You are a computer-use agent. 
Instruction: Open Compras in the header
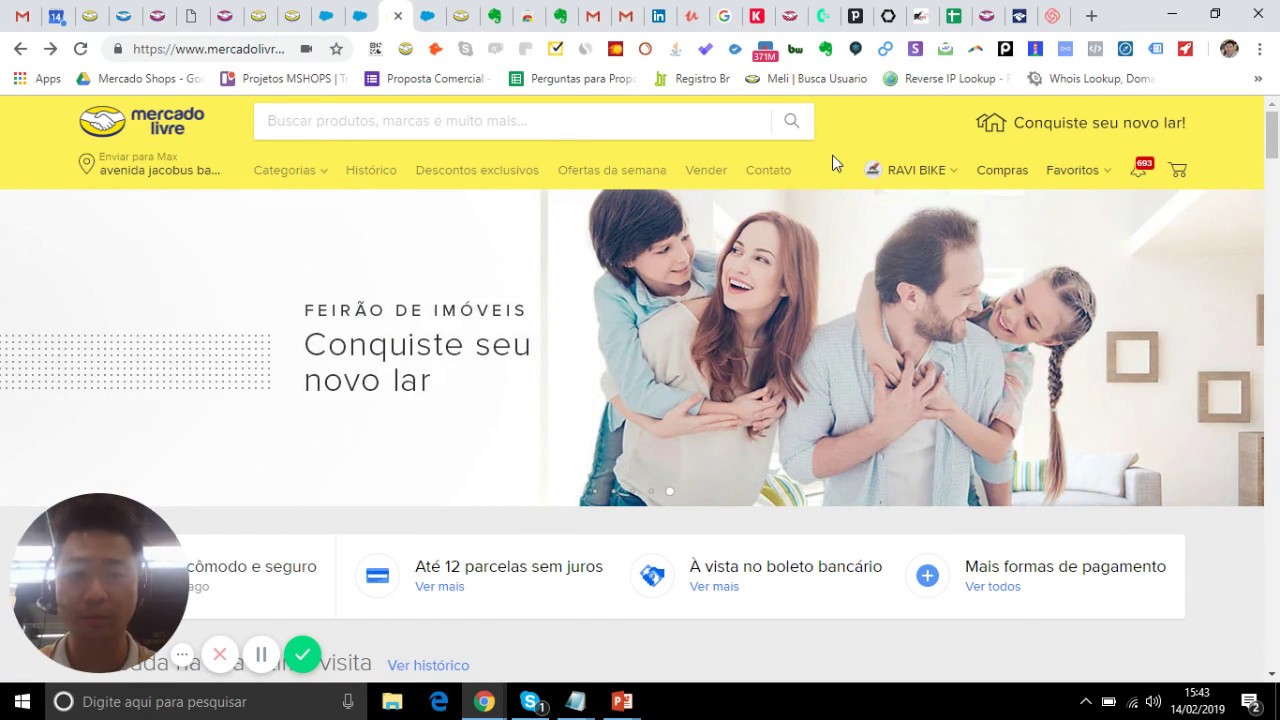click(x=1002, y=170)
